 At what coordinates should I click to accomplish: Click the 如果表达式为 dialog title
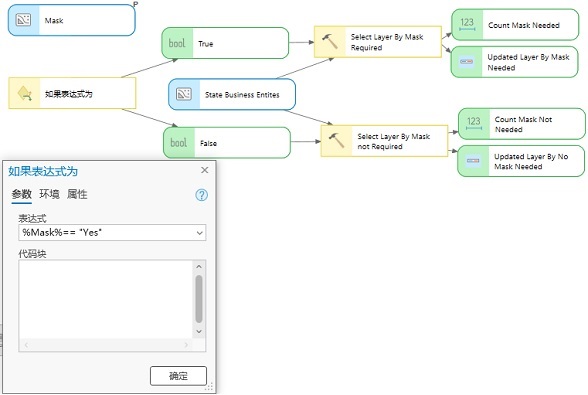[43, 171]
